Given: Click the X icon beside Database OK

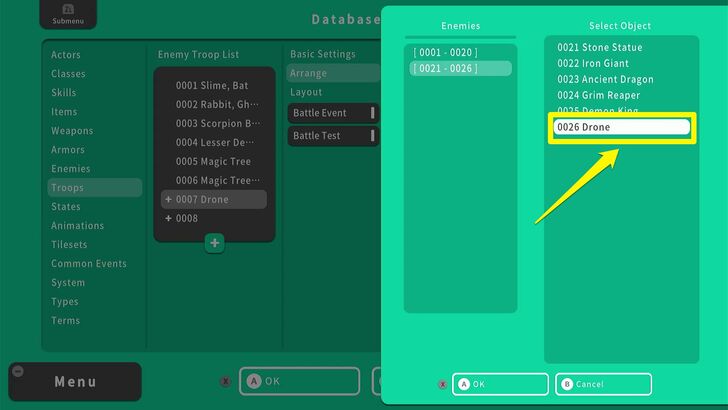Looking at the screenshot, I should [226, 381].
